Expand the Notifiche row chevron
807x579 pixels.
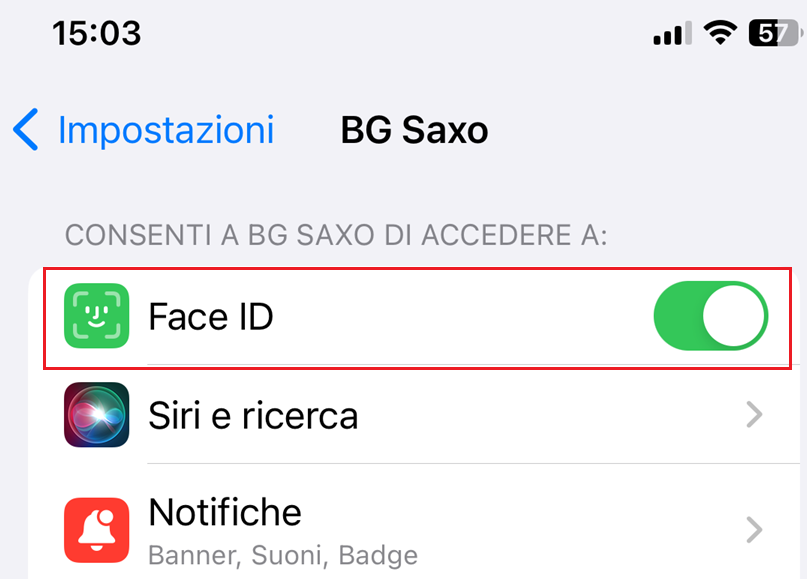755,529
